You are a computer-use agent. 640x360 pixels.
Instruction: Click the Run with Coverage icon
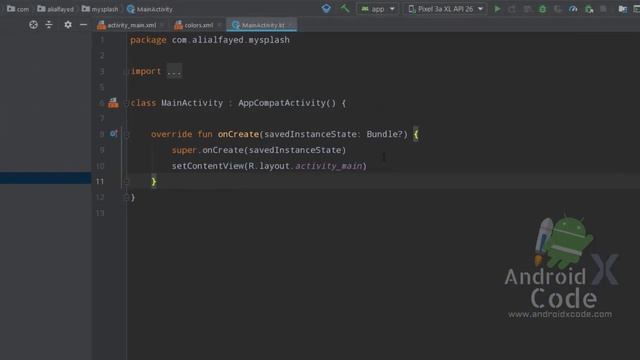click(x=558, y=9)
